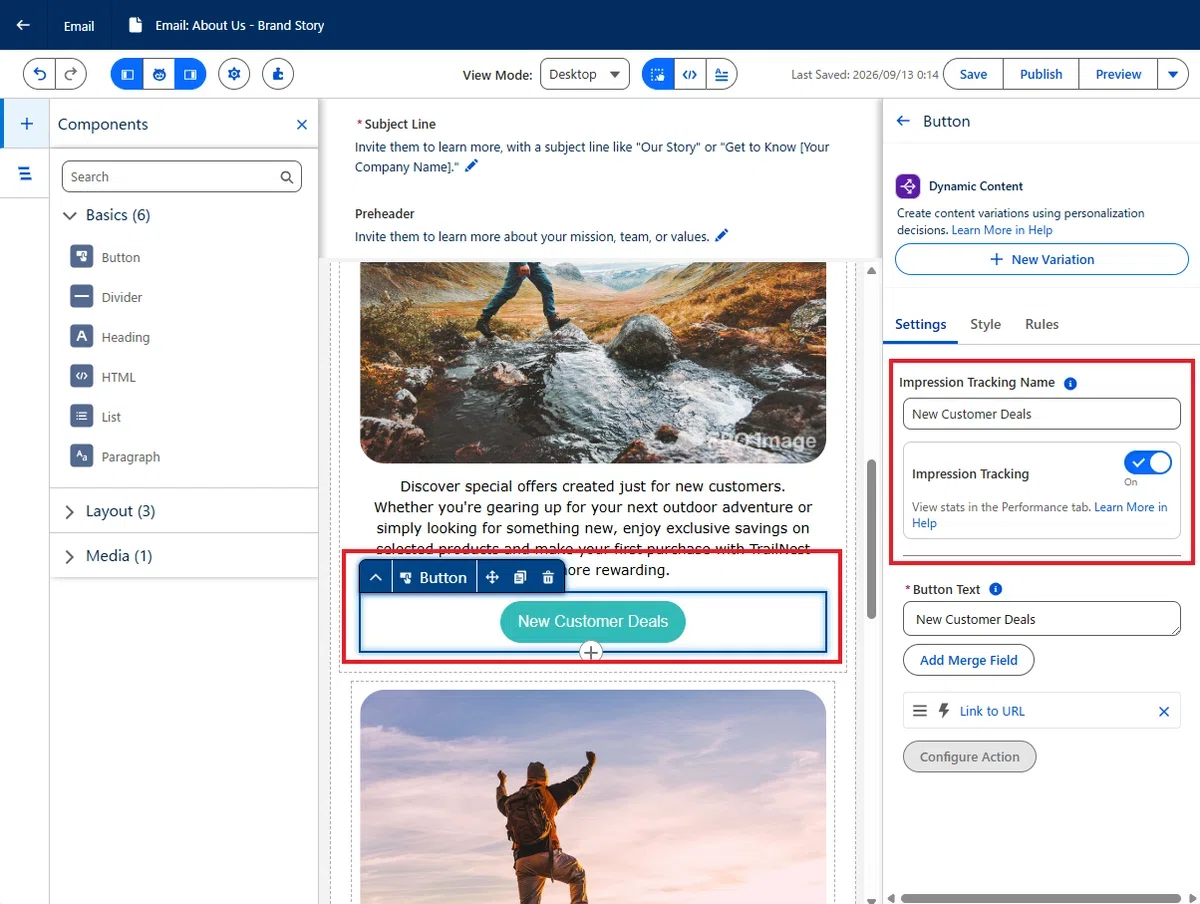Screen dimensions: 1200x904
Task: Select the Divider component icon
Action: (x=81, y=297)
